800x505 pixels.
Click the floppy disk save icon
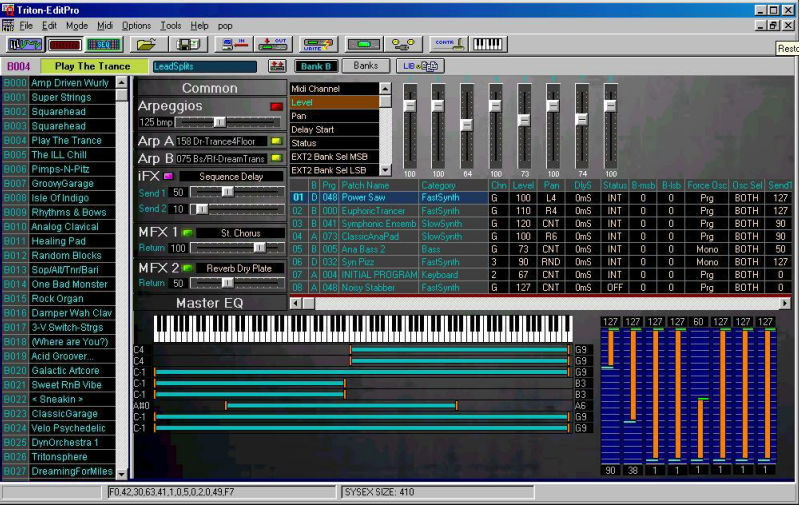(x=187, y=44)
